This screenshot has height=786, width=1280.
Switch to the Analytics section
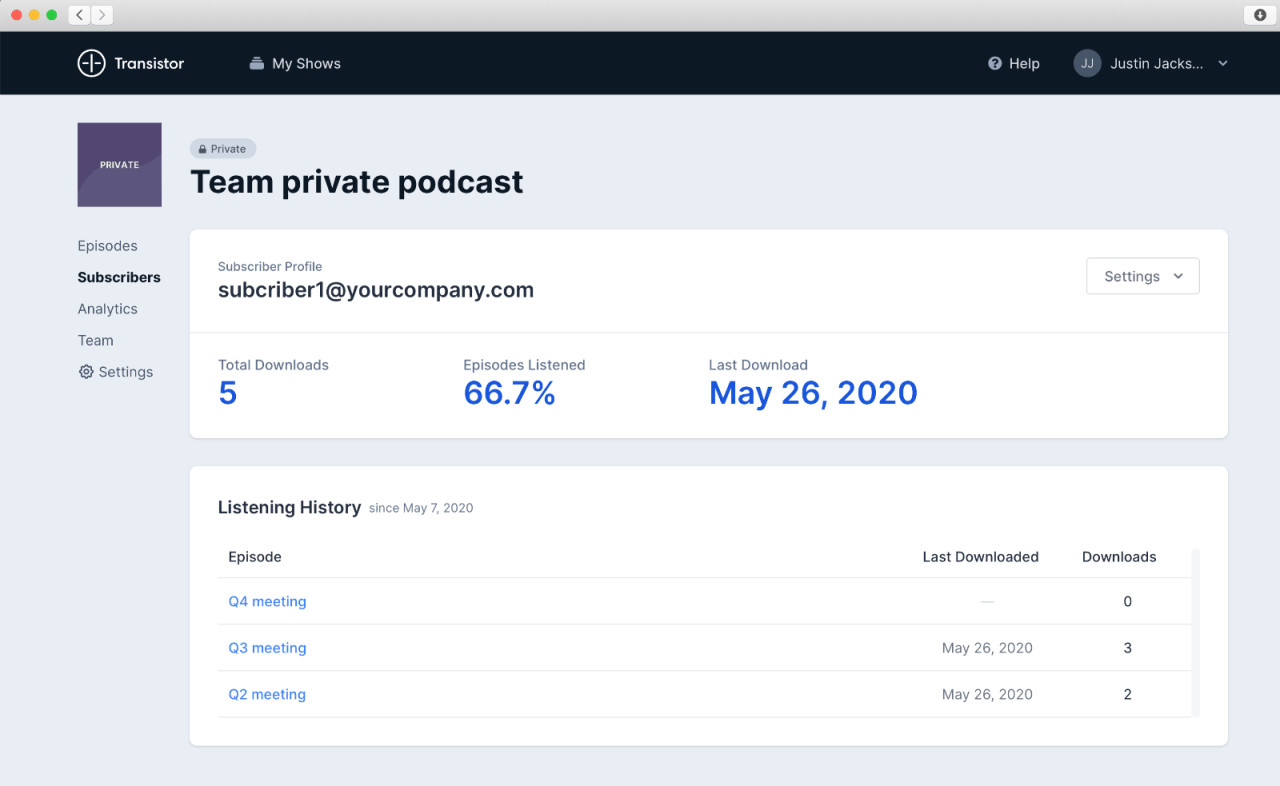tap(107, 309)
